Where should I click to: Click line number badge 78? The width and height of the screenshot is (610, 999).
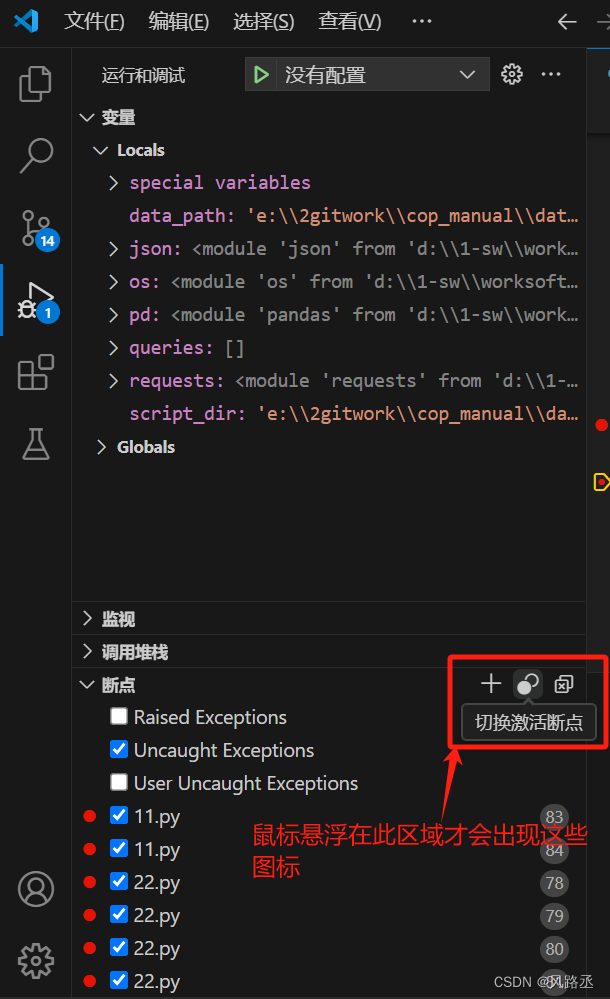pyautogui.click(x=554, y=882)
